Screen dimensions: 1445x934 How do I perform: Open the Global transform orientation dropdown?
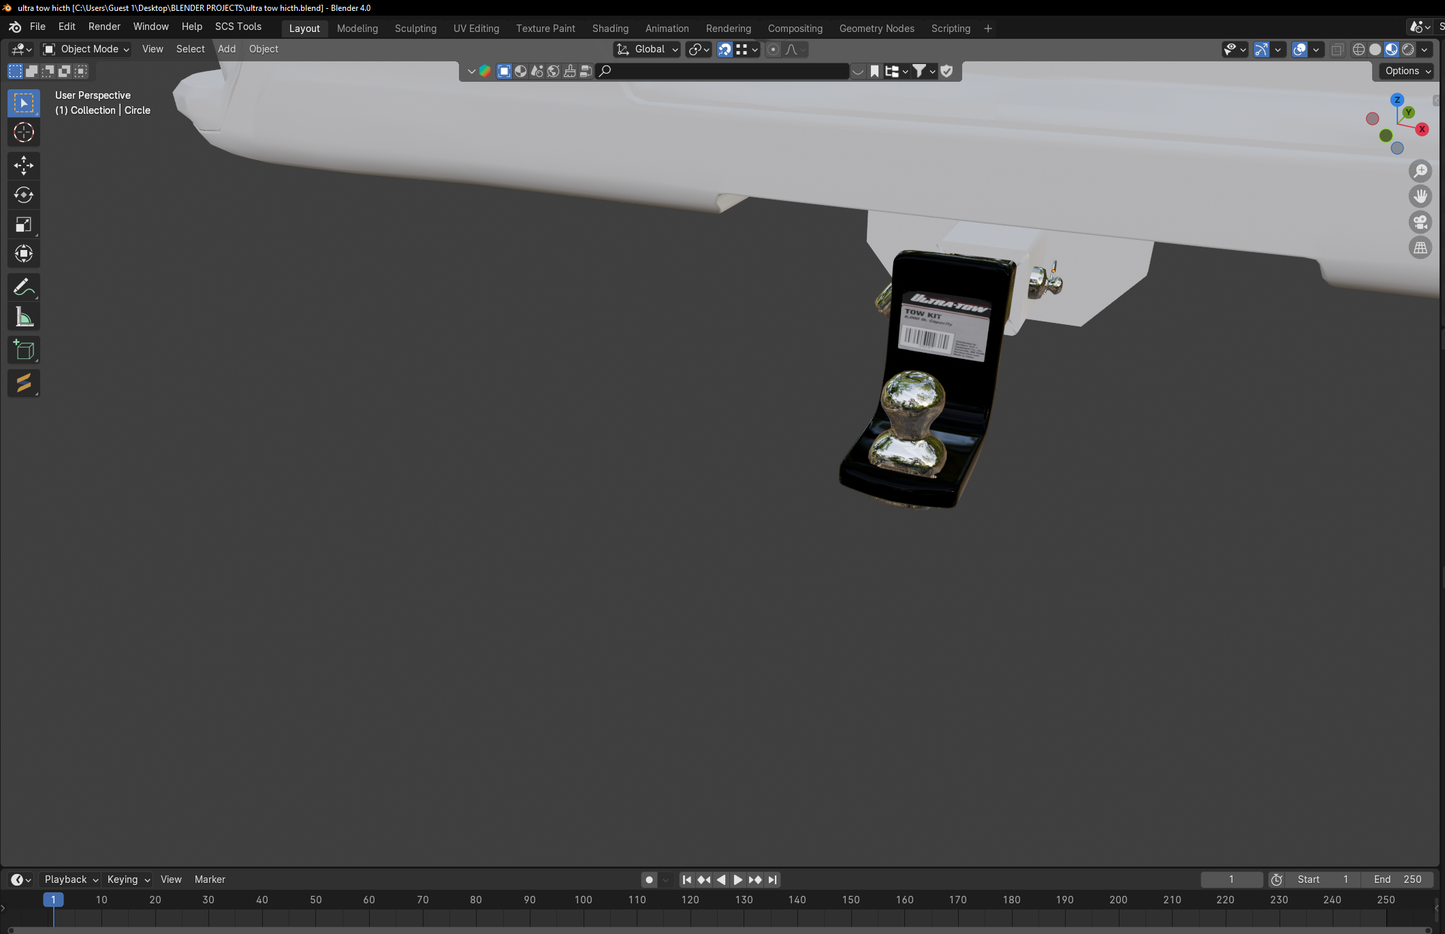coord(648,49)
